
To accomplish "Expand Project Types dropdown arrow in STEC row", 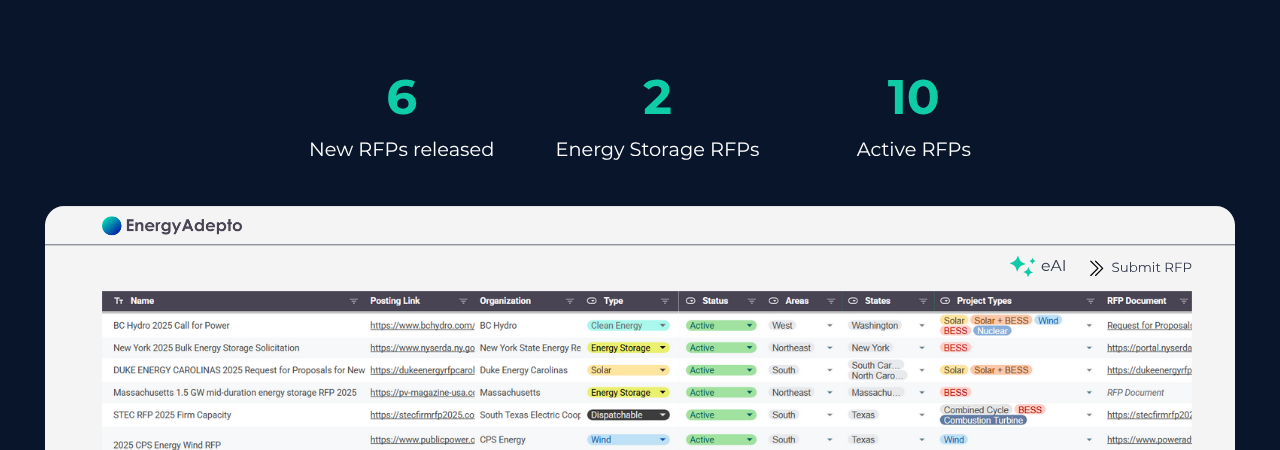I will 1089,415.
